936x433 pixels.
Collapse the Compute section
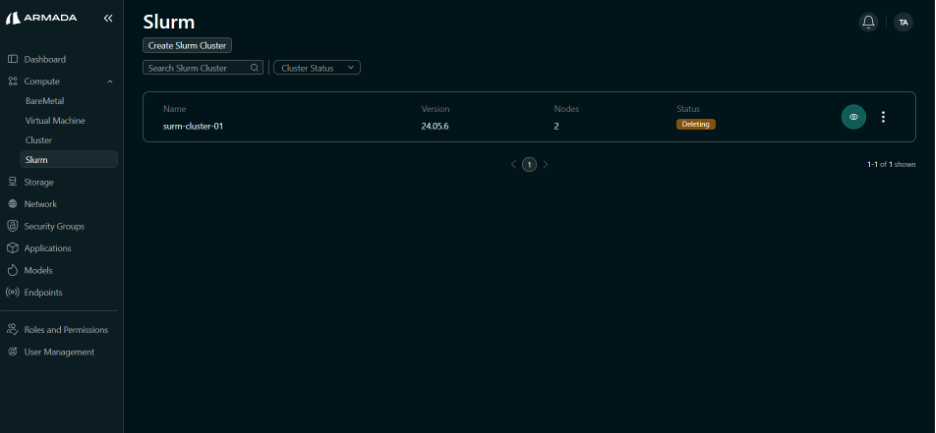pos(109,81)
